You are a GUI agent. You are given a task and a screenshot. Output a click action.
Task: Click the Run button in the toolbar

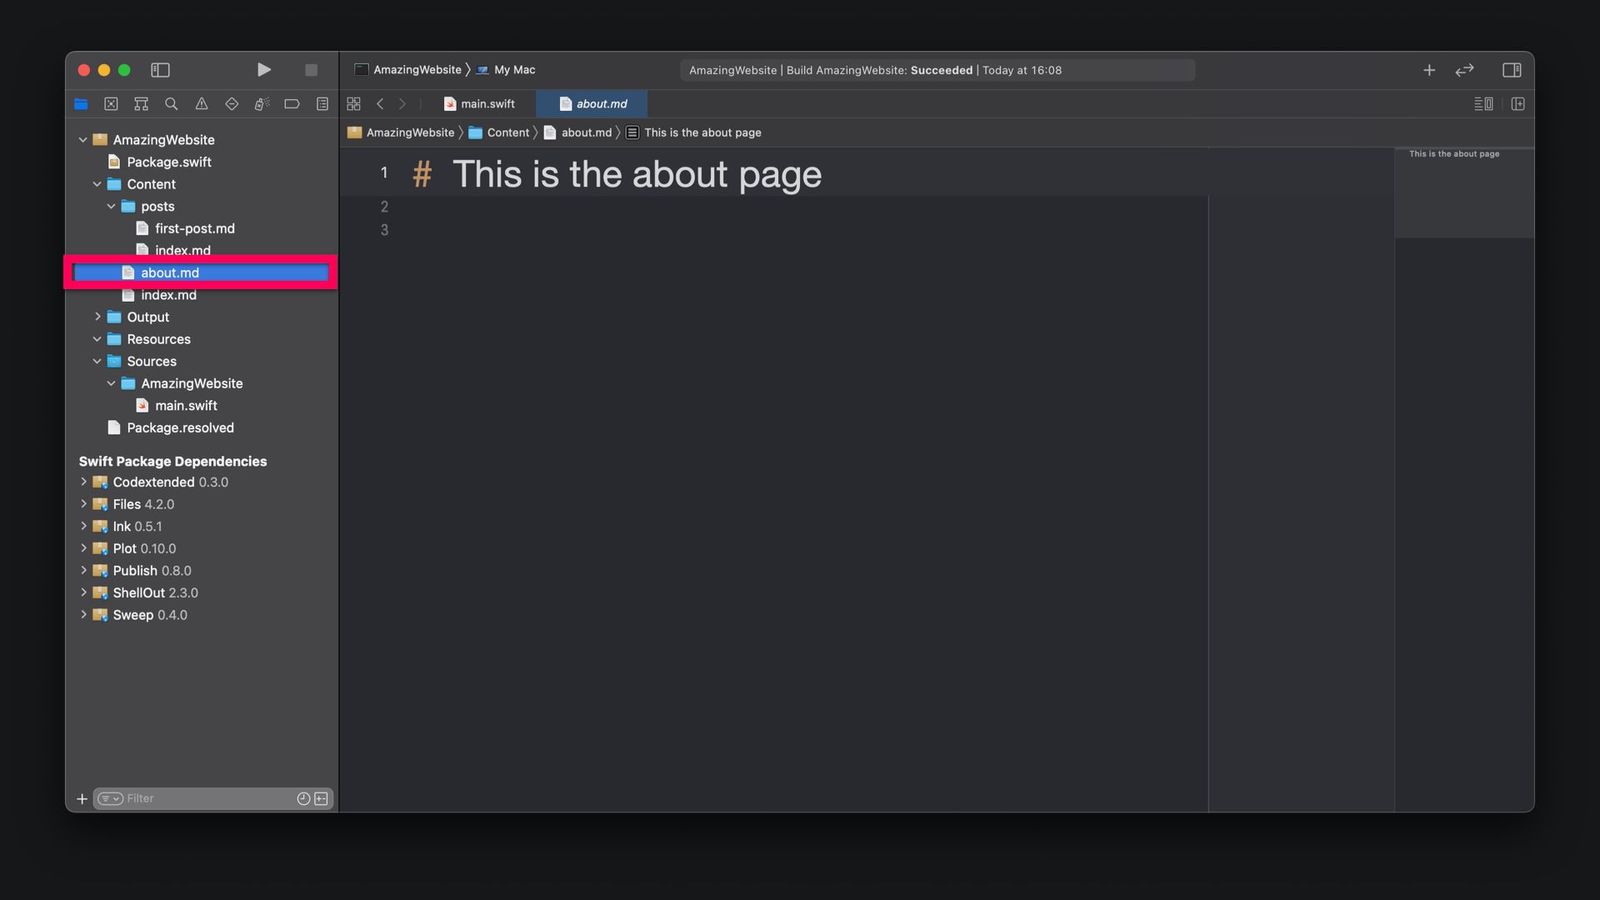[x=264, y=70]
